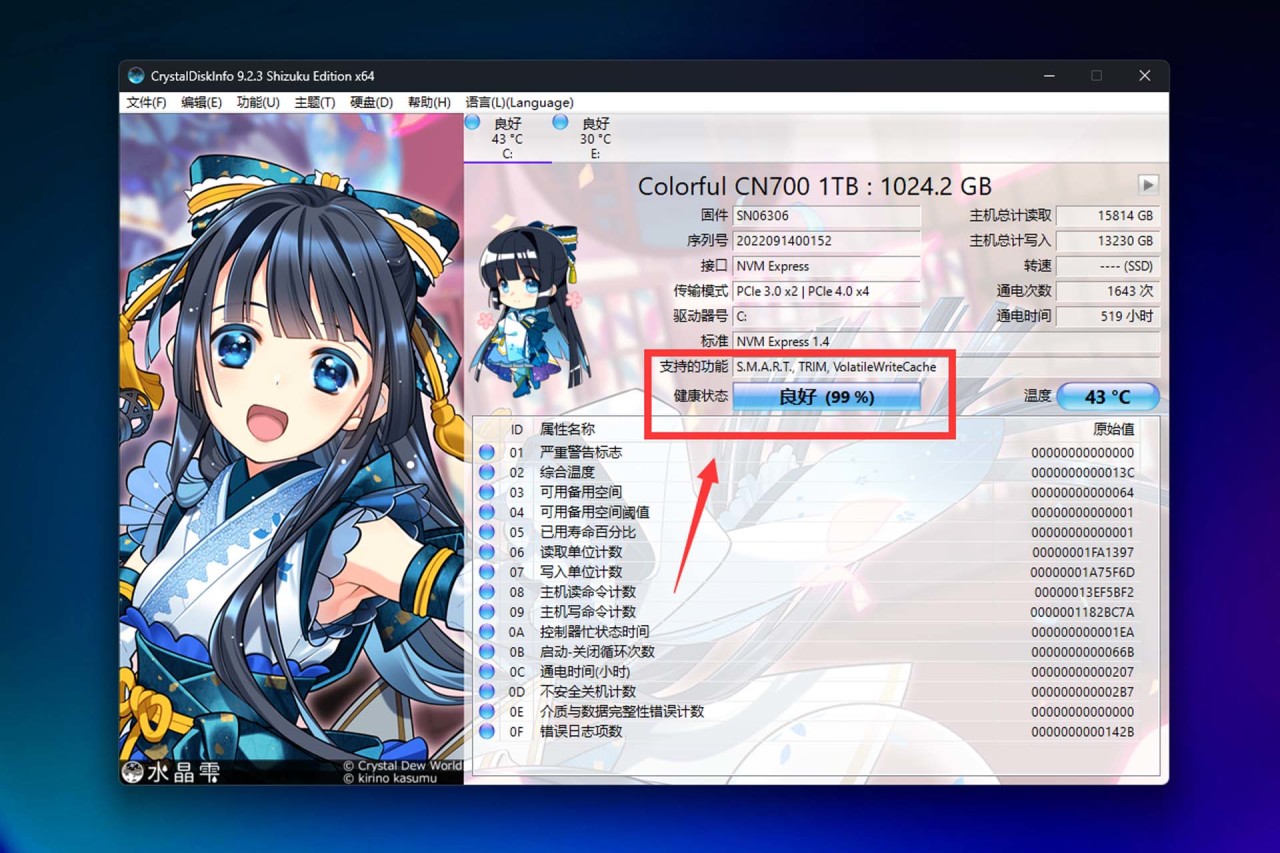Click the 通电时间 value 519 小时
Image resolution: width=1280 pixels, height=853 pixels.
click(1108, 316)
